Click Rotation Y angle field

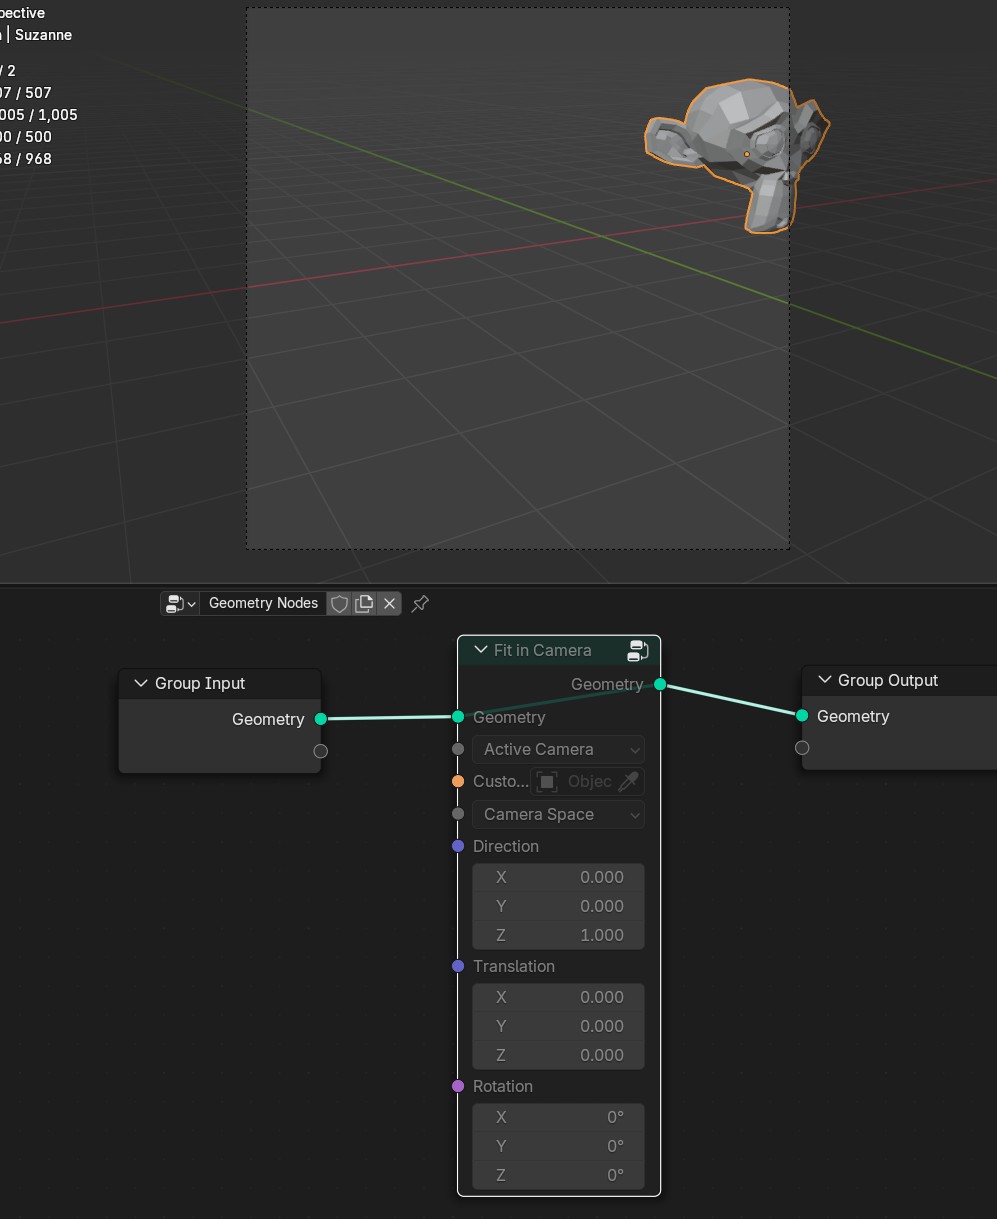[558, 1146]
